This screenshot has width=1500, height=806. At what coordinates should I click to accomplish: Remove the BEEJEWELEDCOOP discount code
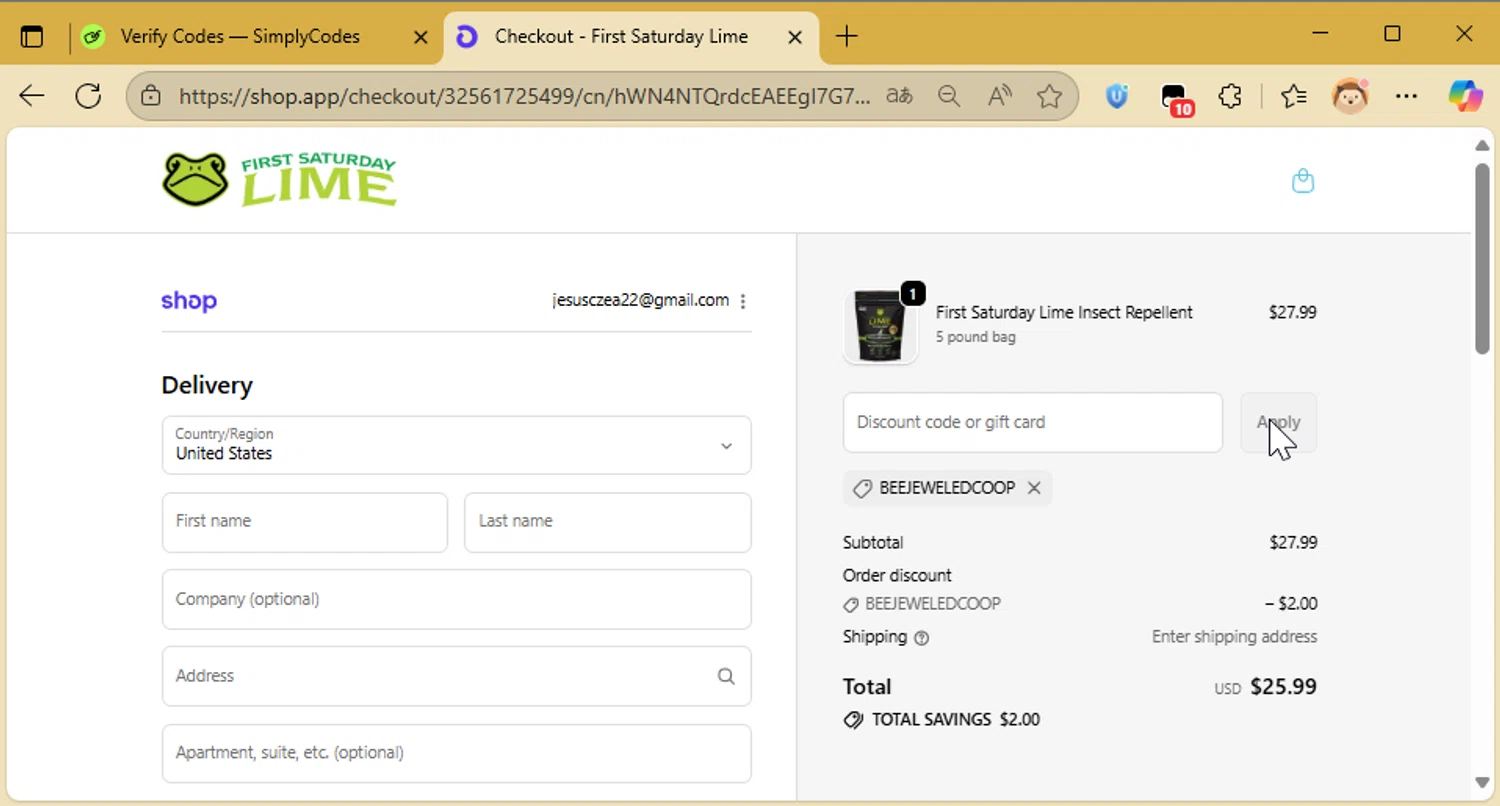(x=1034, y=488)
